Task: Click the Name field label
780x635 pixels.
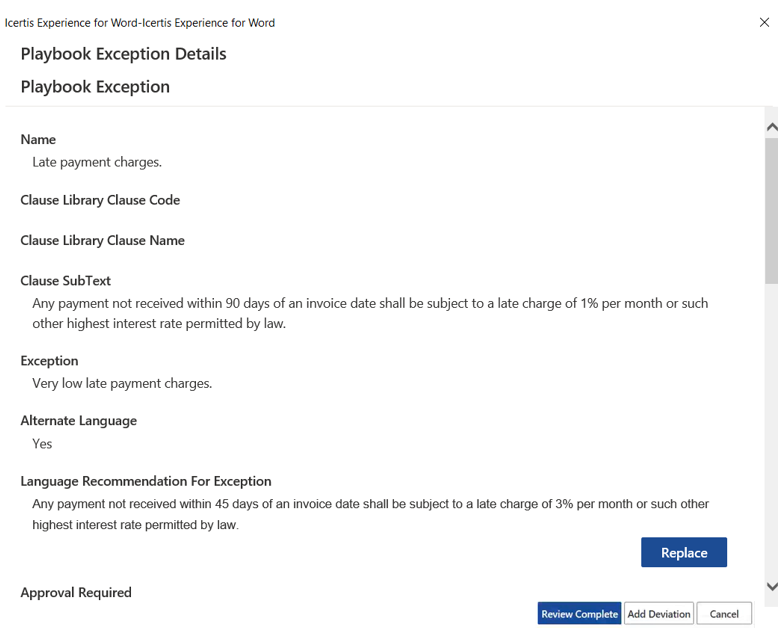Action: tap(38, 140)
